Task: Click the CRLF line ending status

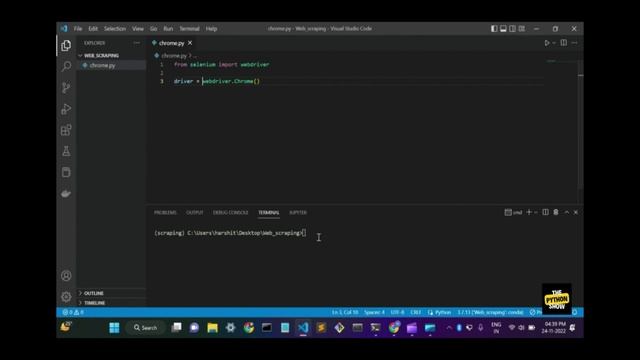Action: pos(416,312)
